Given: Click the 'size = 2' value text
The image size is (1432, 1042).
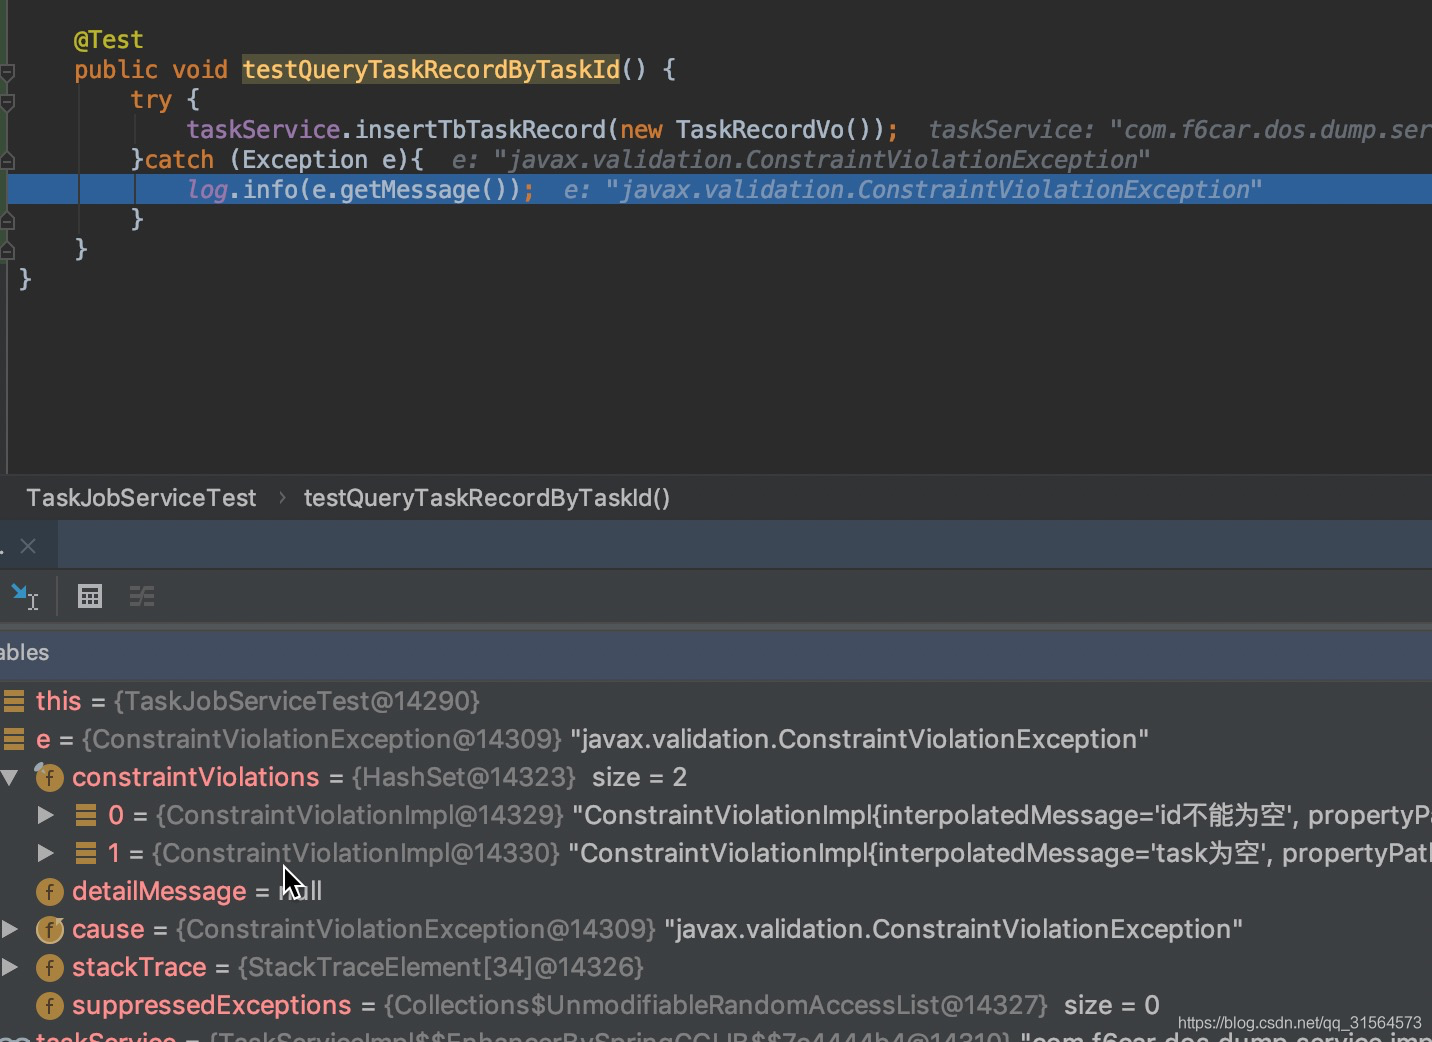Looking at the screenshot, I should tap(639, 777).
